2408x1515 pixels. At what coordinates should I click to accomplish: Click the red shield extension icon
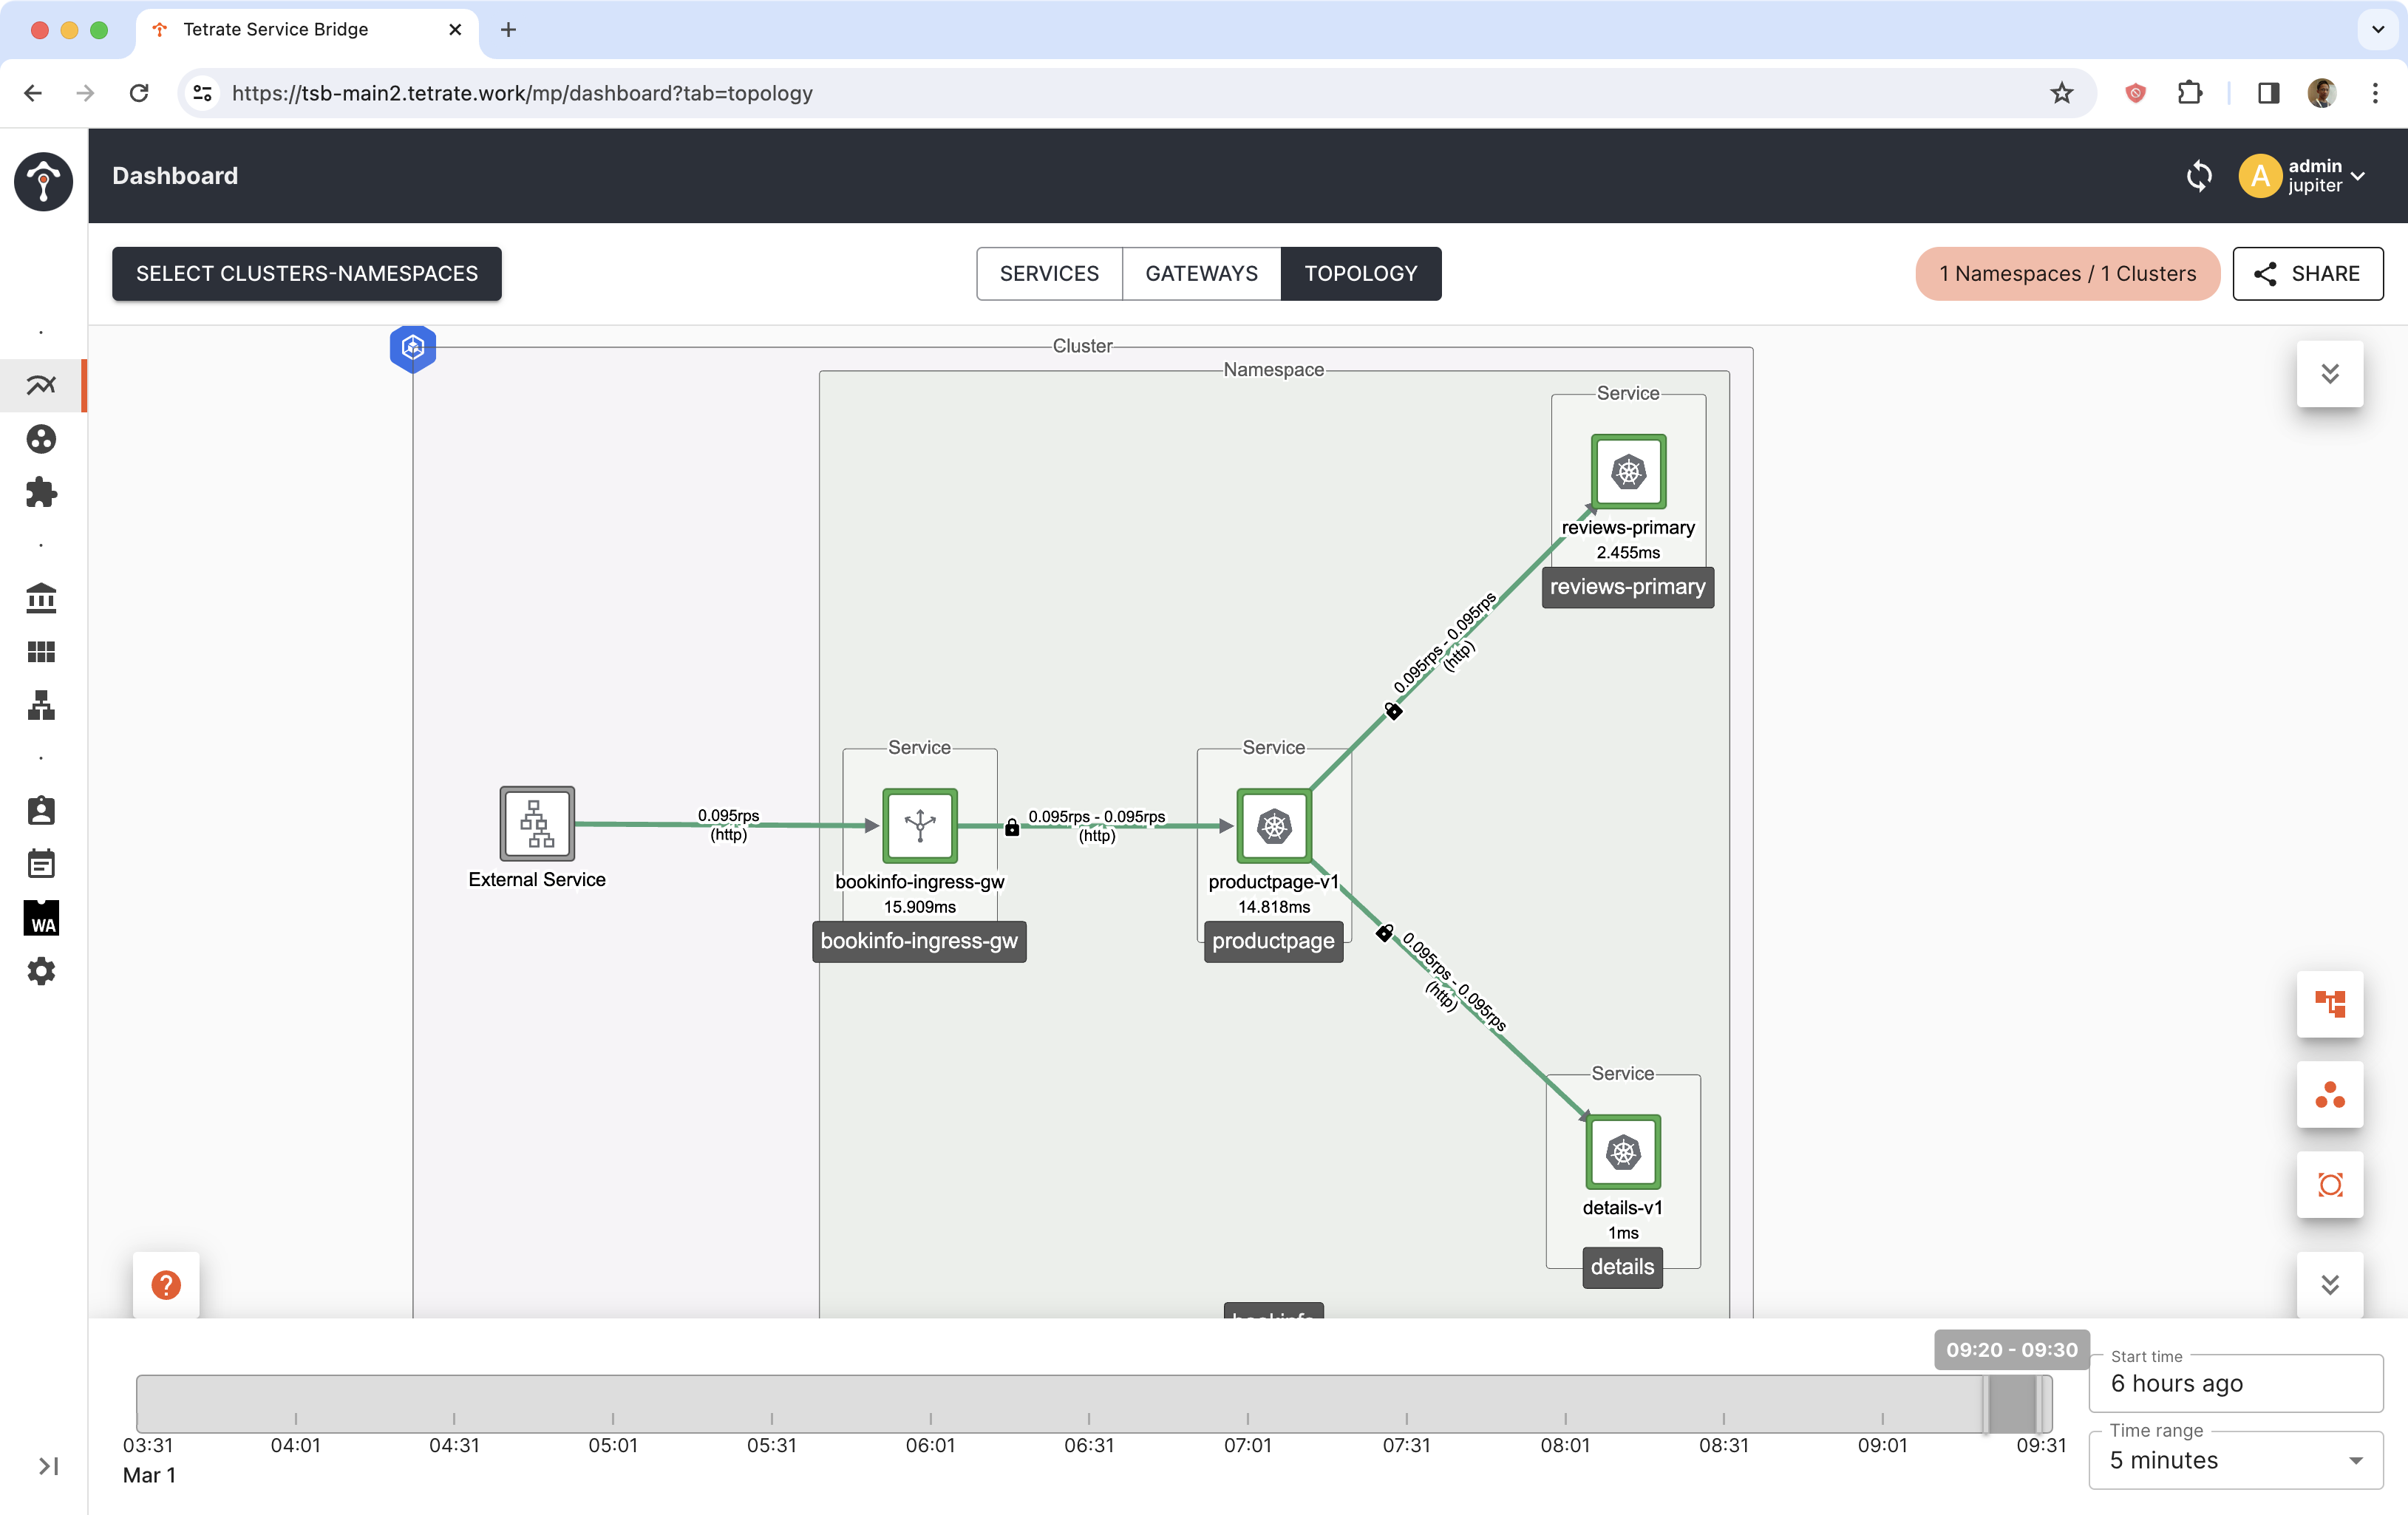tap(2136, 93)
